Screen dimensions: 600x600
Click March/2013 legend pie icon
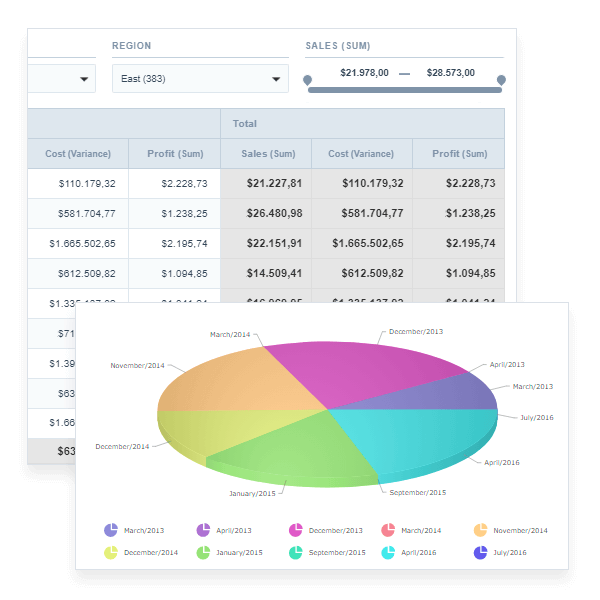click(x=111, y=530)
